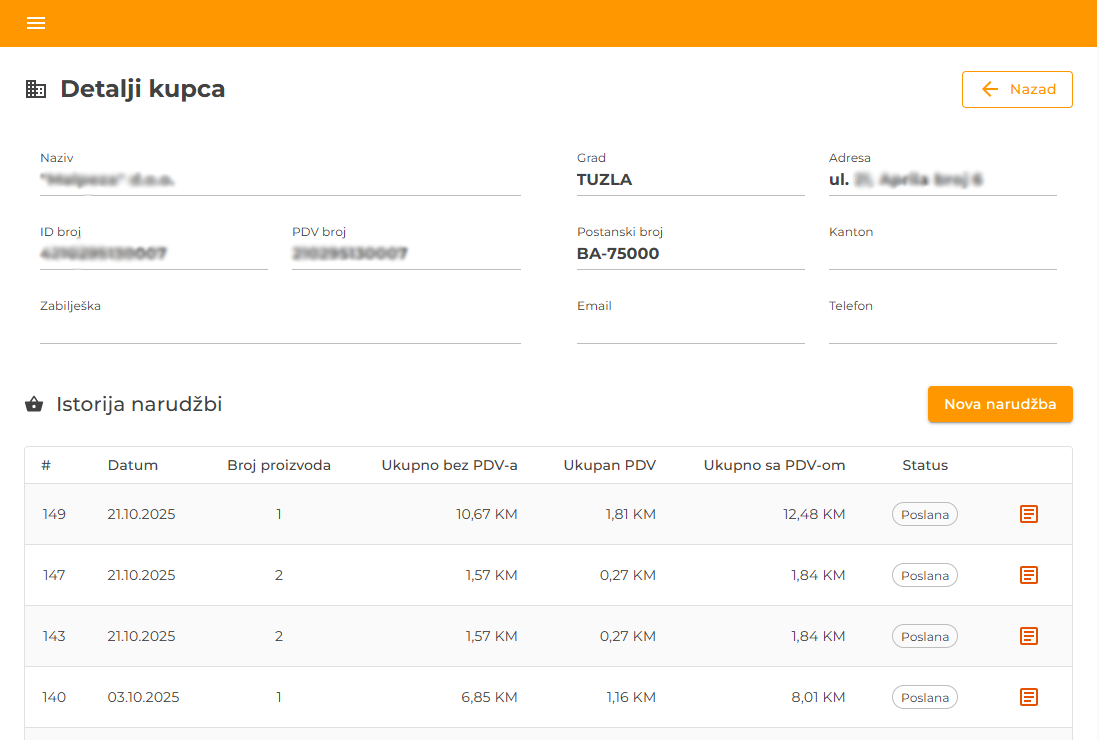Screen dimensions: 1099x740
Task: Open the hamburger navigation menu
Action: 36,23
